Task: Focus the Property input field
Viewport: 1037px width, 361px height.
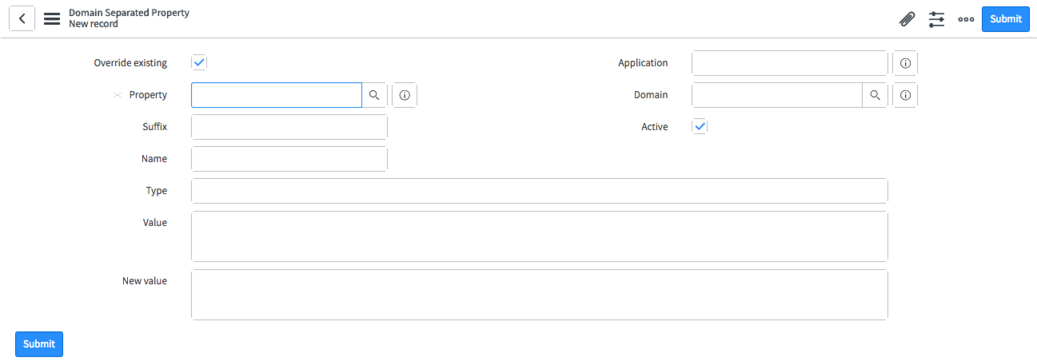Action: tap(276, 95)
